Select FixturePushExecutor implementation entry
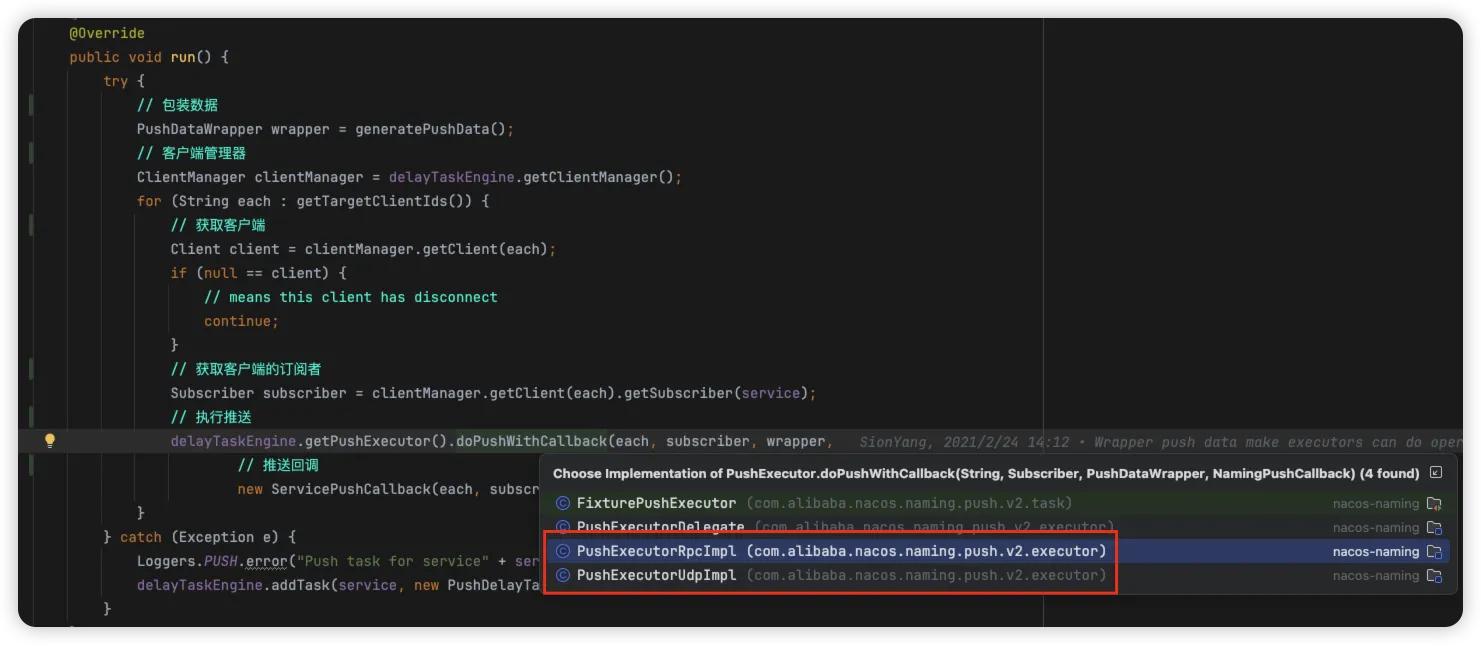The width and height of the screenshot is (1481, 645). [656, 503]
